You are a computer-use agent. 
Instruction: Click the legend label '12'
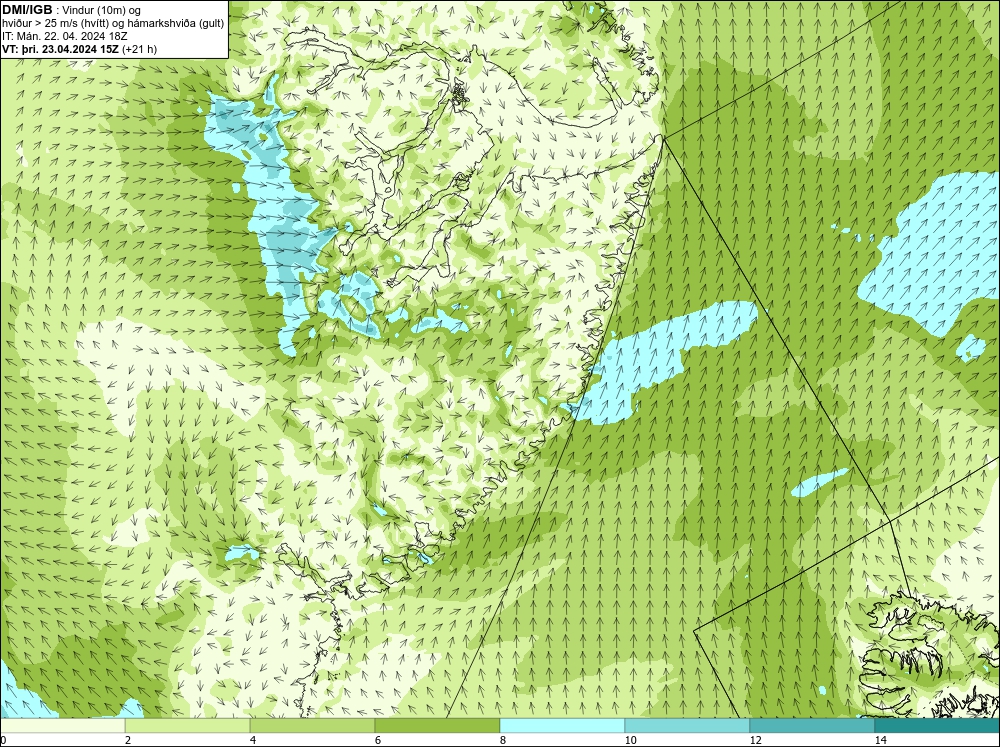[x=756, y=740]
